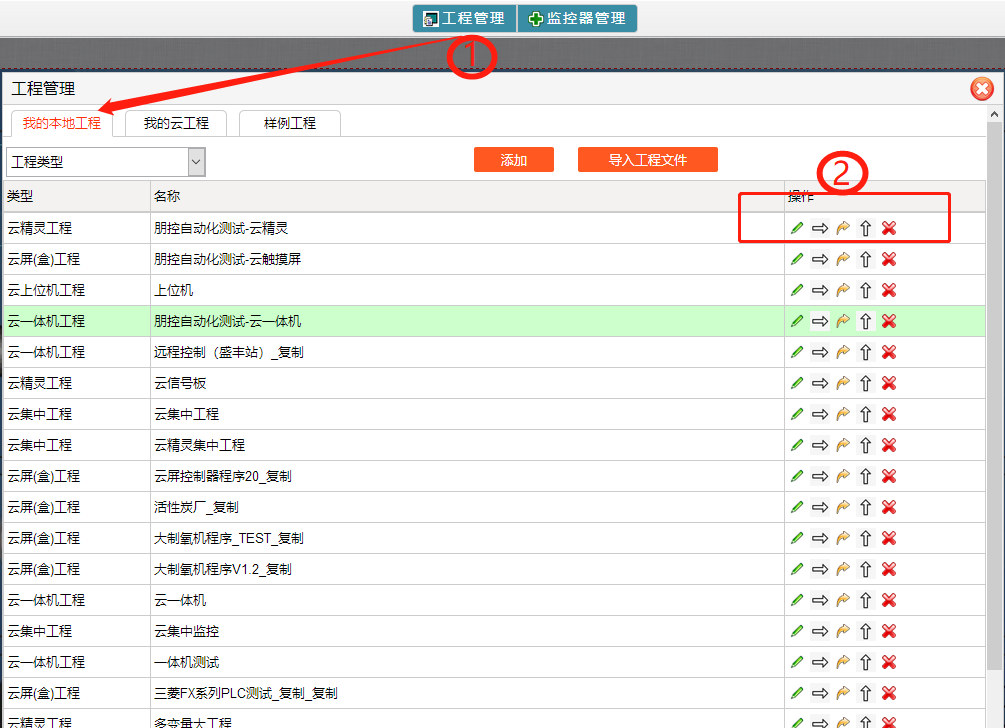Click red X icon for 远程控制（盛丰站）_复制 row
The height and width of the screenshot is (728, 1005).
tap(888, 352)
